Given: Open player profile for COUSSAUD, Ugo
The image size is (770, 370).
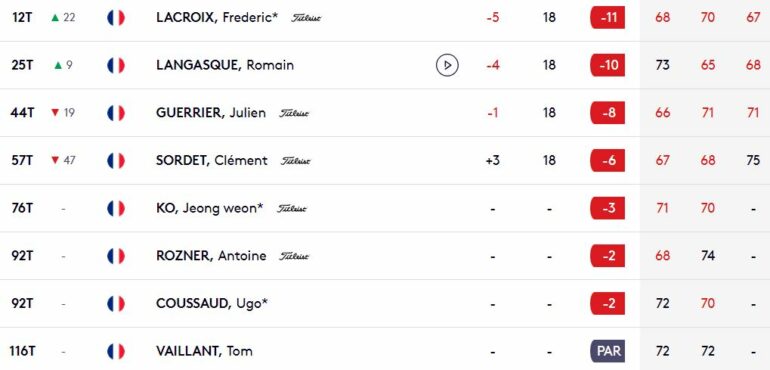Looking at the screenshot, I should point(212,304).
